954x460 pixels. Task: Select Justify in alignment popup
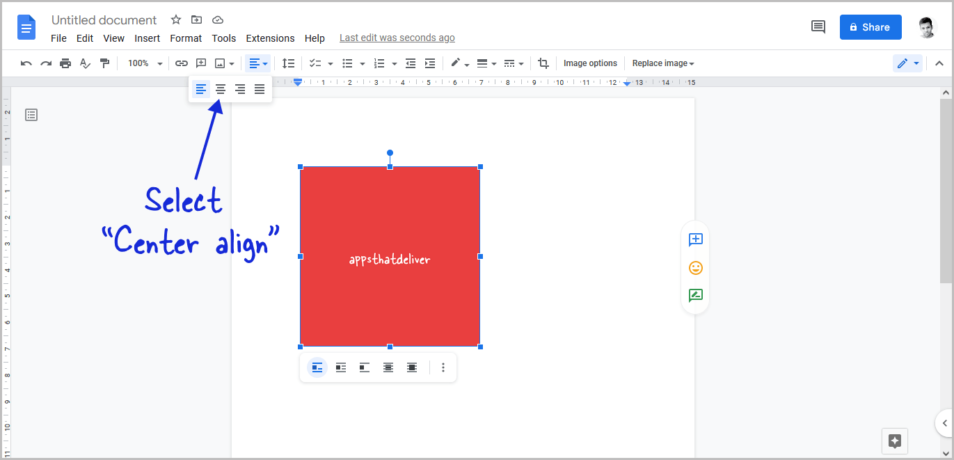(260, 89)
